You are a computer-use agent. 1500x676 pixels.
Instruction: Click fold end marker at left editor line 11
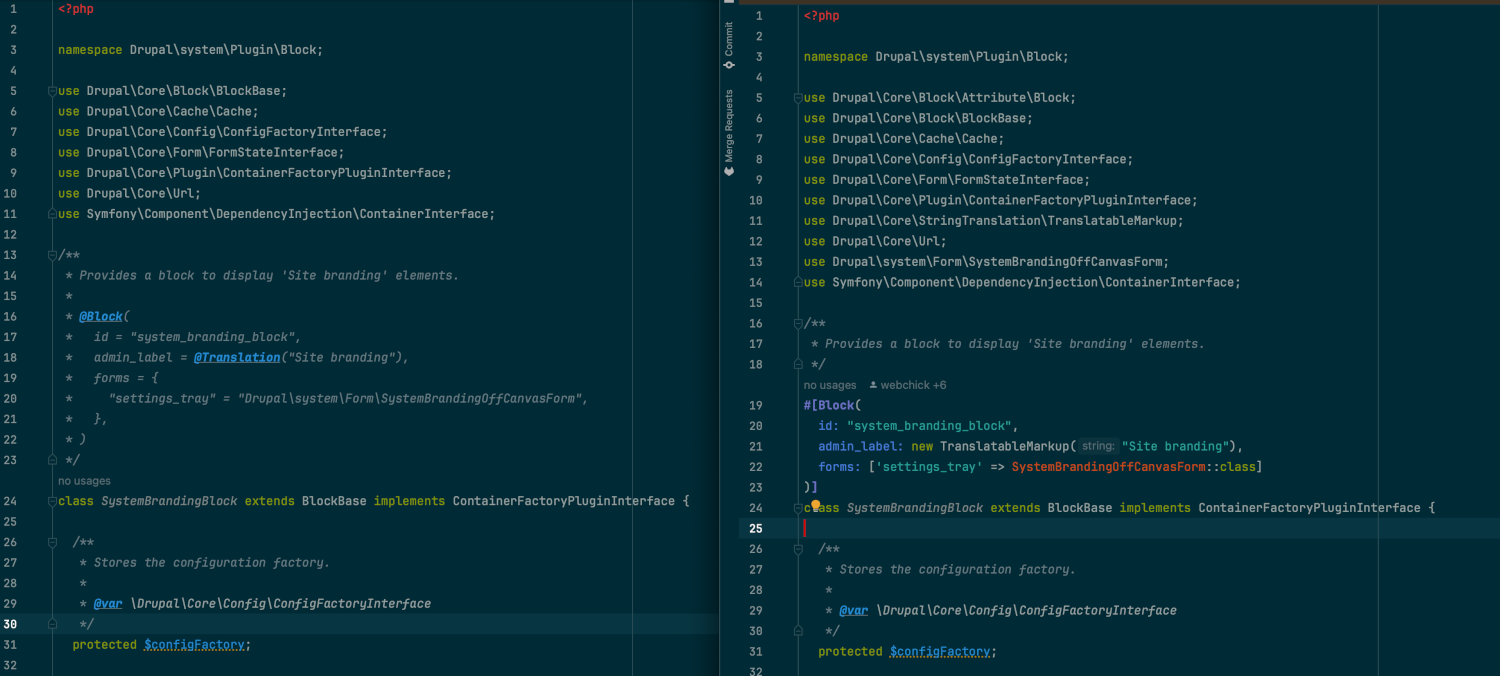[52, 214]
